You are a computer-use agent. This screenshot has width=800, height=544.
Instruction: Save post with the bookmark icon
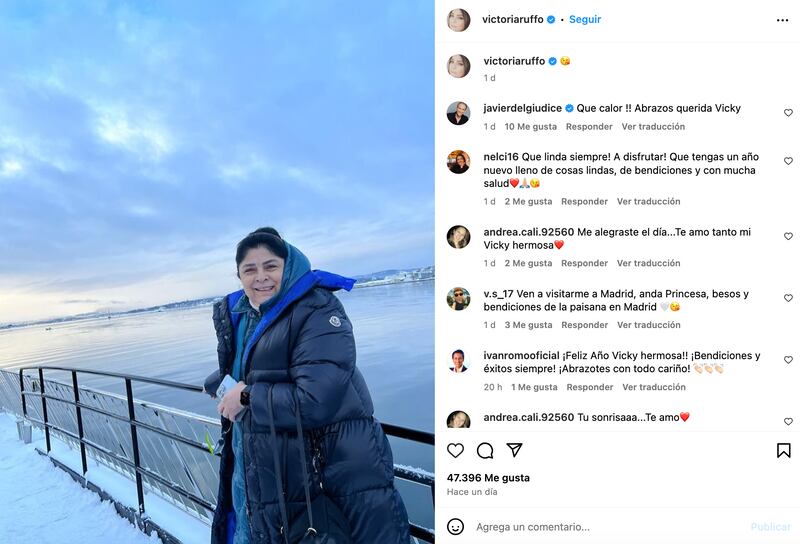click(784, 451)
